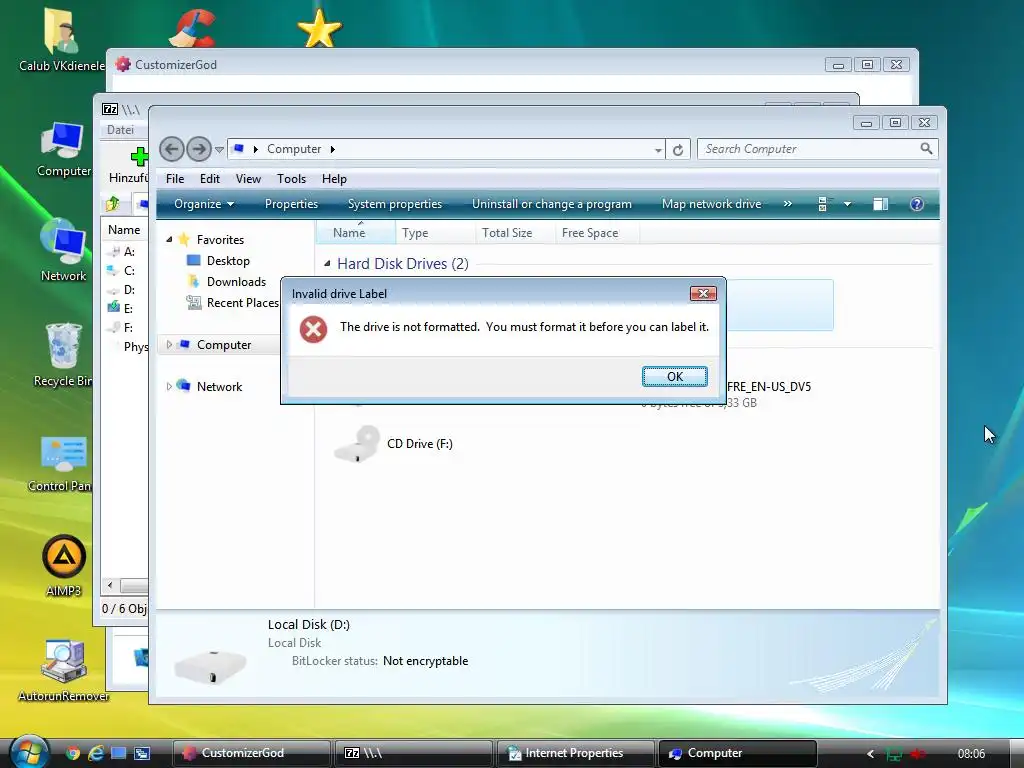Click the 7-Zip Hinzufügen plus icon

pos(139,156)
